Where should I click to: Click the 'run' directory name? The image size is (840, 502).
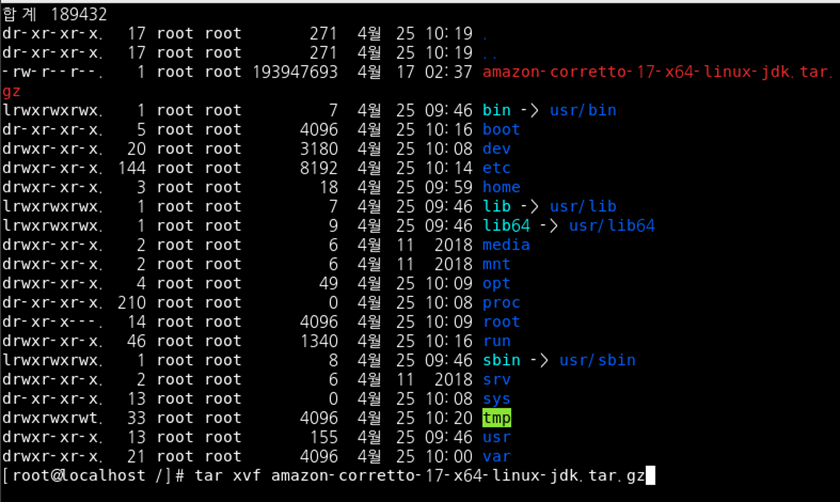tap(497, 341)
